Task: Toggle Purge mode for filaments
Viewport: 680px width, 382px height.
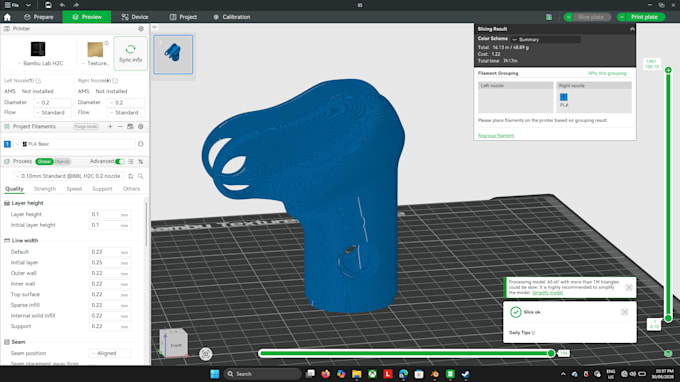Action: click(x=86, y=127)
